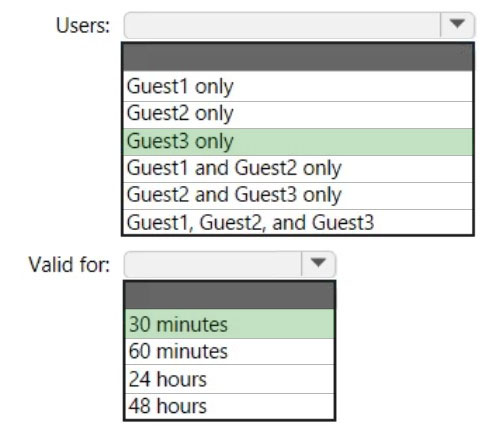
Task: Click the Users label
Action: [x=83, y=26]
